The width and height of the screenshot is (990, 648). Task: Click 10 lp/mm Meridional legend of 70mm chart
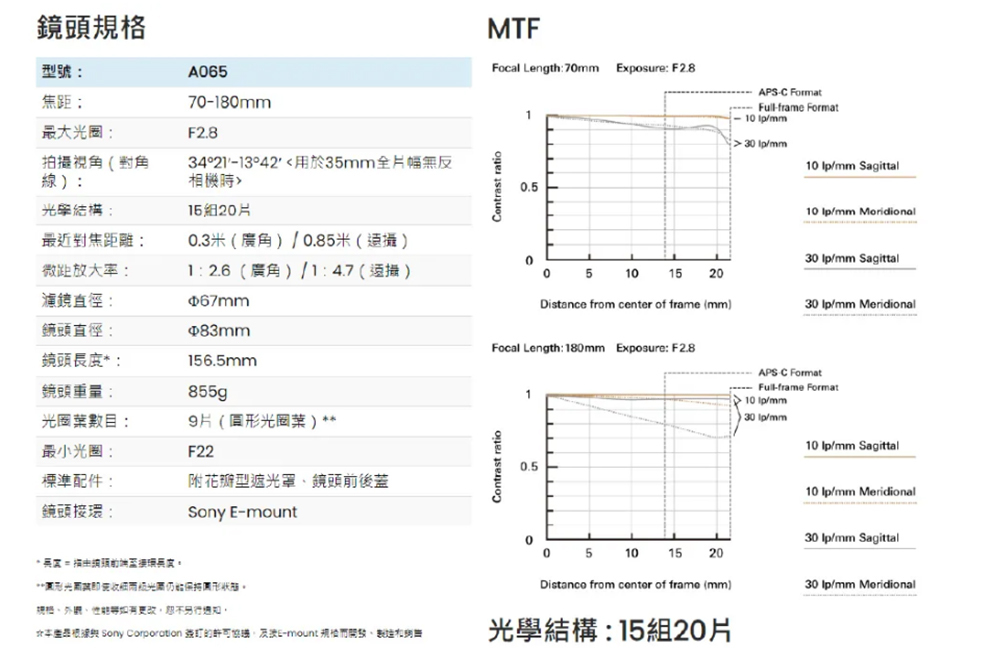pos(860,212)
